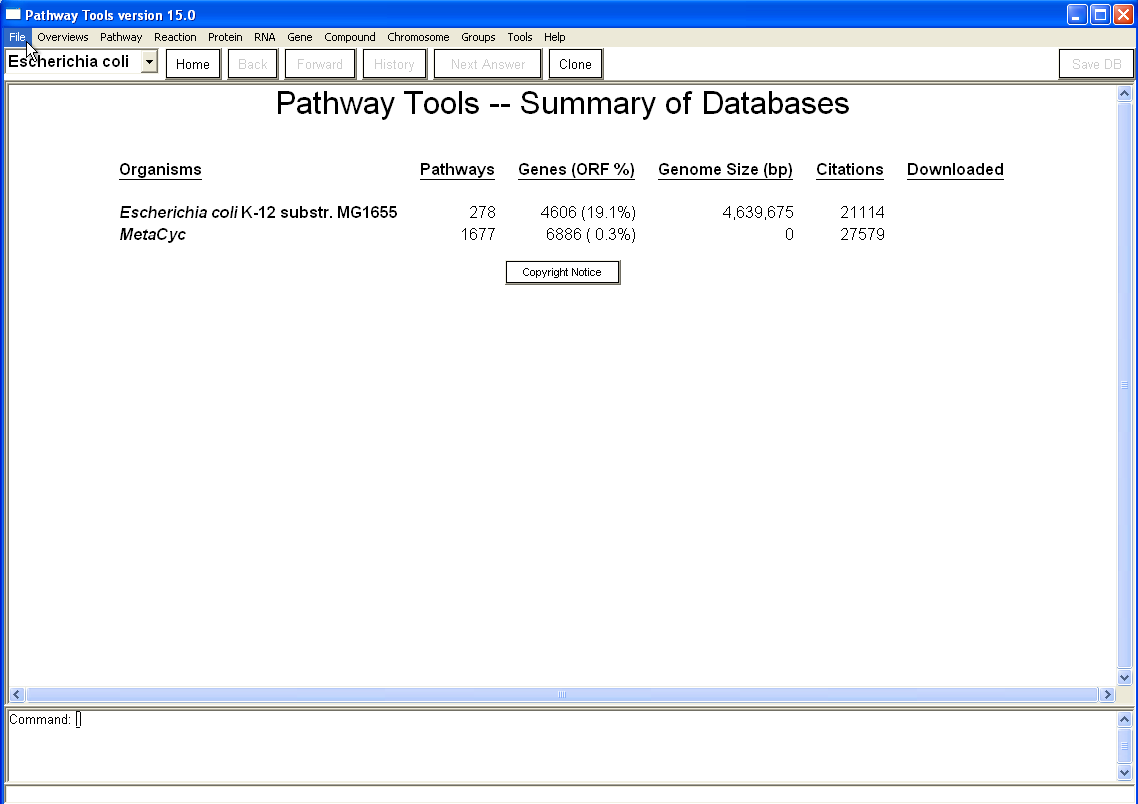Click command pane scroll down arrow
Image resolution: width=1138 pixels, height=804 pixels.
pos(1124,772)
